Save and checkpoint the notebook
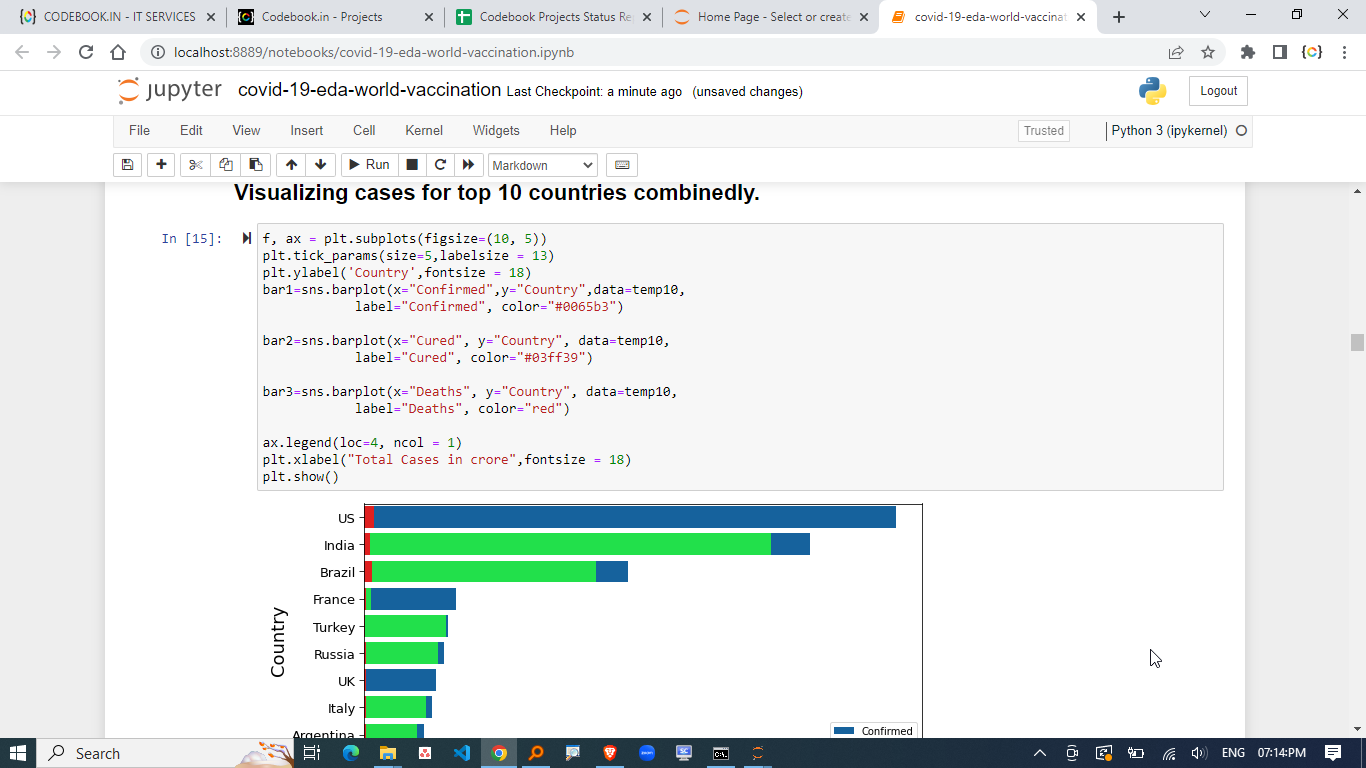The image size is (1366, 768). tap(127, 165)
